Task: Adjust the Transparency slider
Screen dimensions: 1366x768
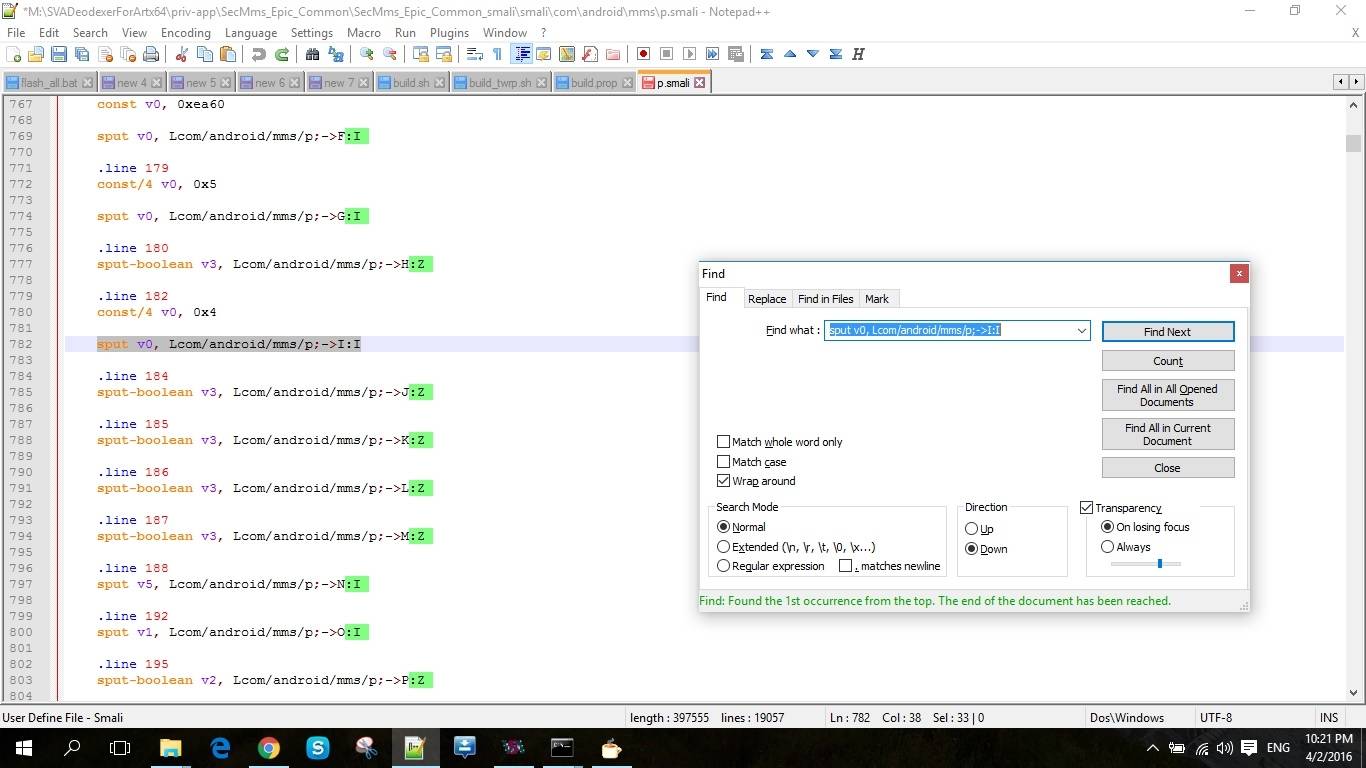Action: click(x=1159, y=563)
